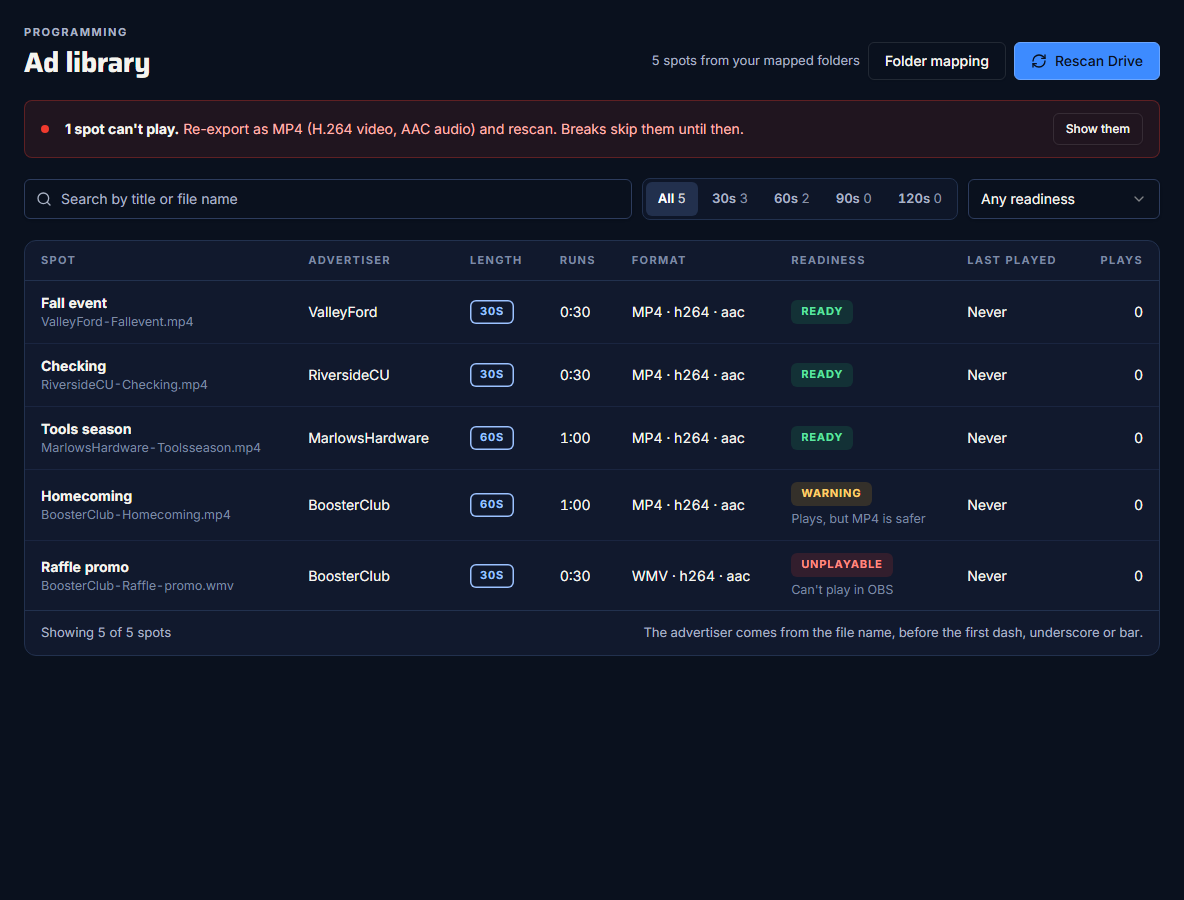Click the Never value in Fall event row
Viewport: 1184px width, 900px height.
click(986, 312)
